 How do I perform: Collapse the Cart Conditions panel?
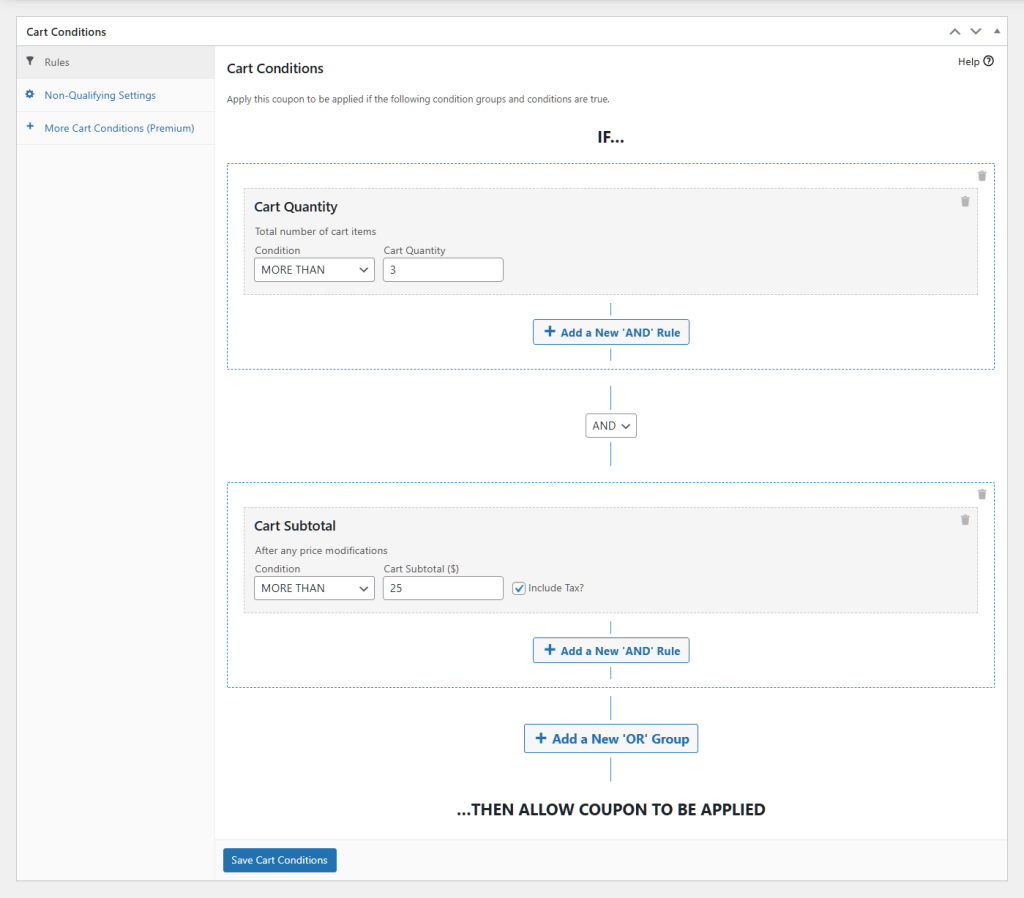click(996, 31)
